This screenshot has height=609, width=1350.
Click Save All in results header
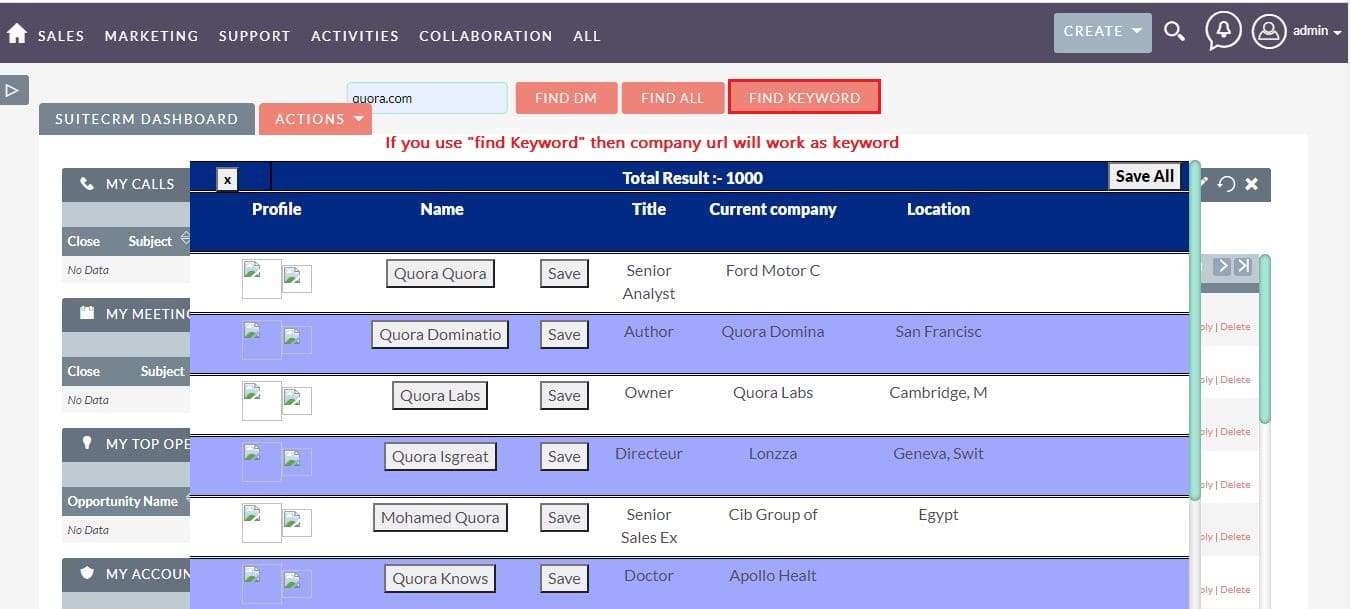click(x=1145, y=176)
